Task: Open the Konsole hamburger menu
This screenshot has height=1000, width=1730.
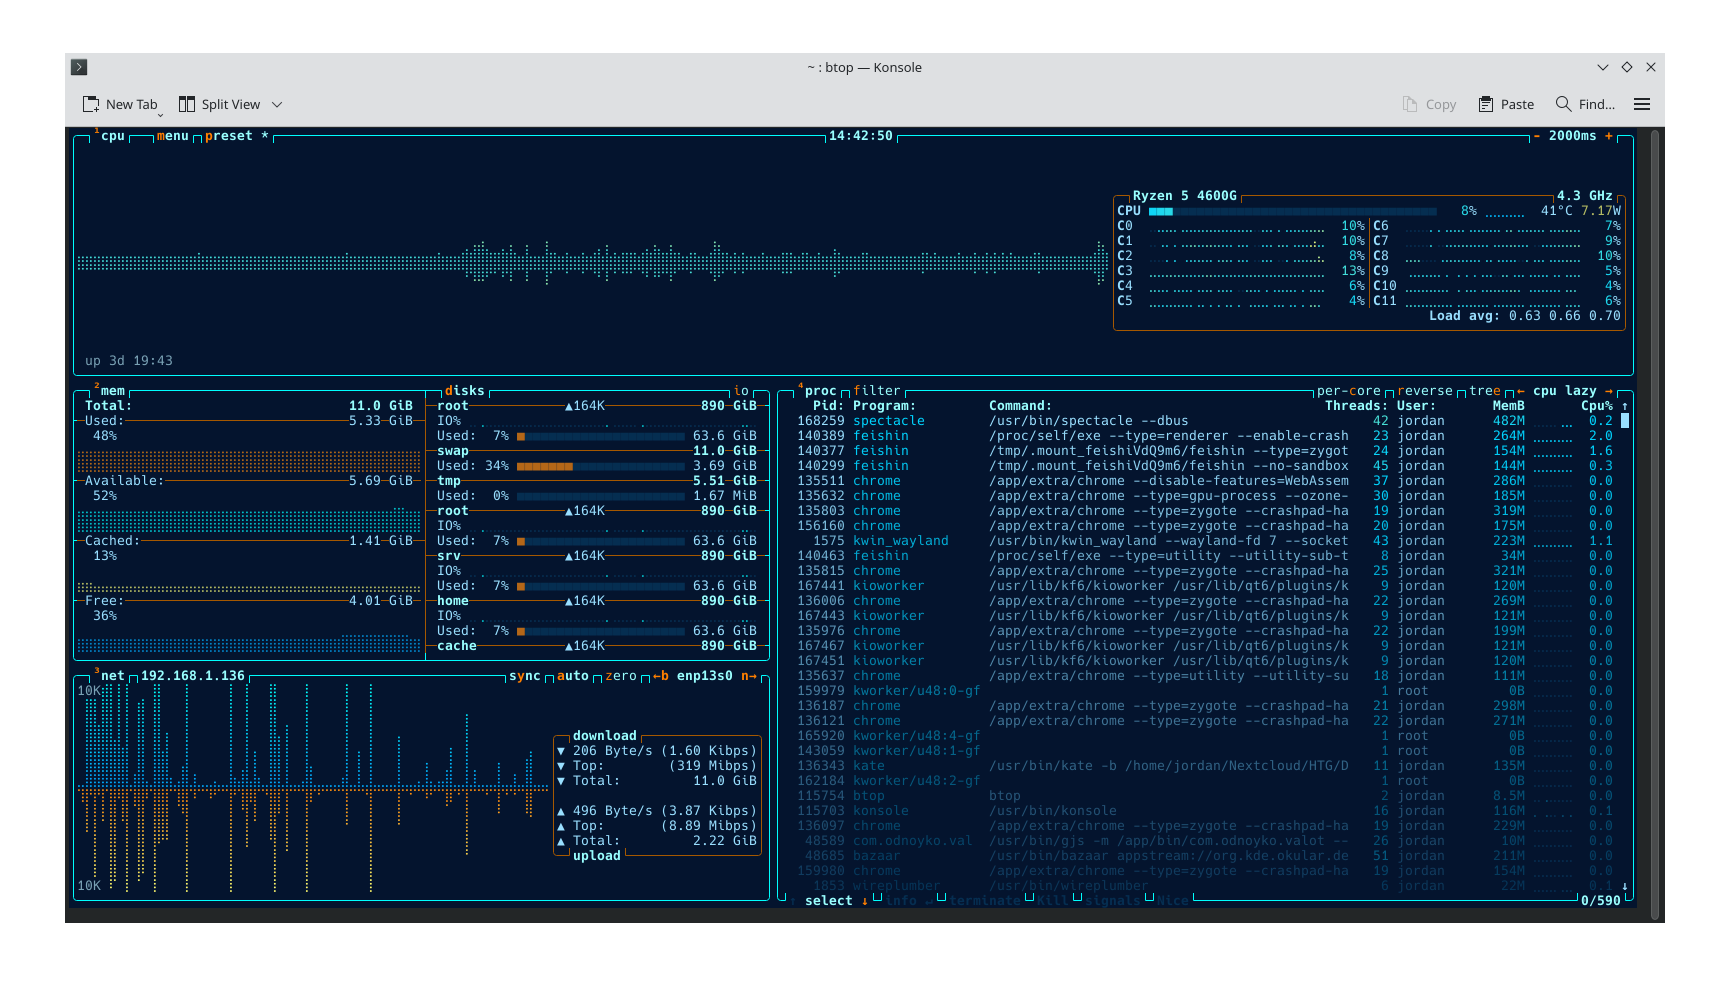Action: point(1641,104)
